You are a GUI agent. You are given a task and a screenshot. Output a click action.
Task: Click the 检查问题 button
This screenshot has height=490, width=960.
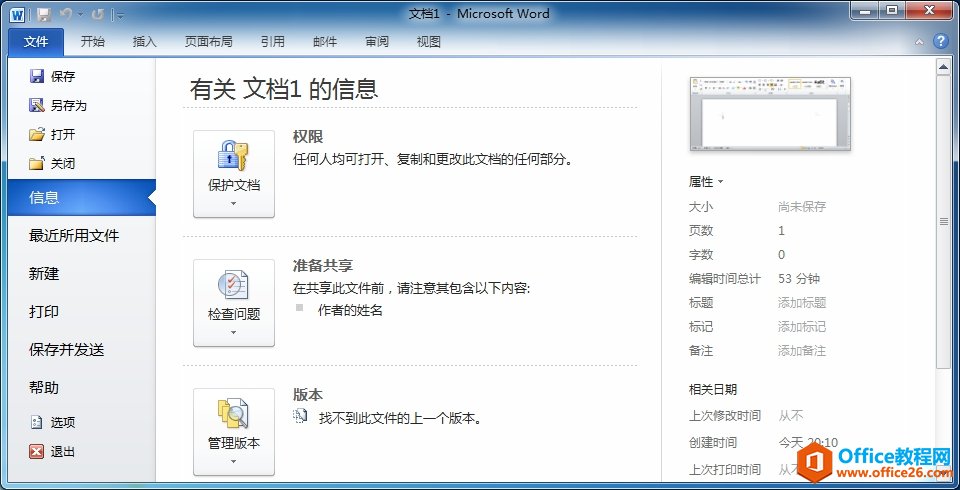[x=234, y=303]
